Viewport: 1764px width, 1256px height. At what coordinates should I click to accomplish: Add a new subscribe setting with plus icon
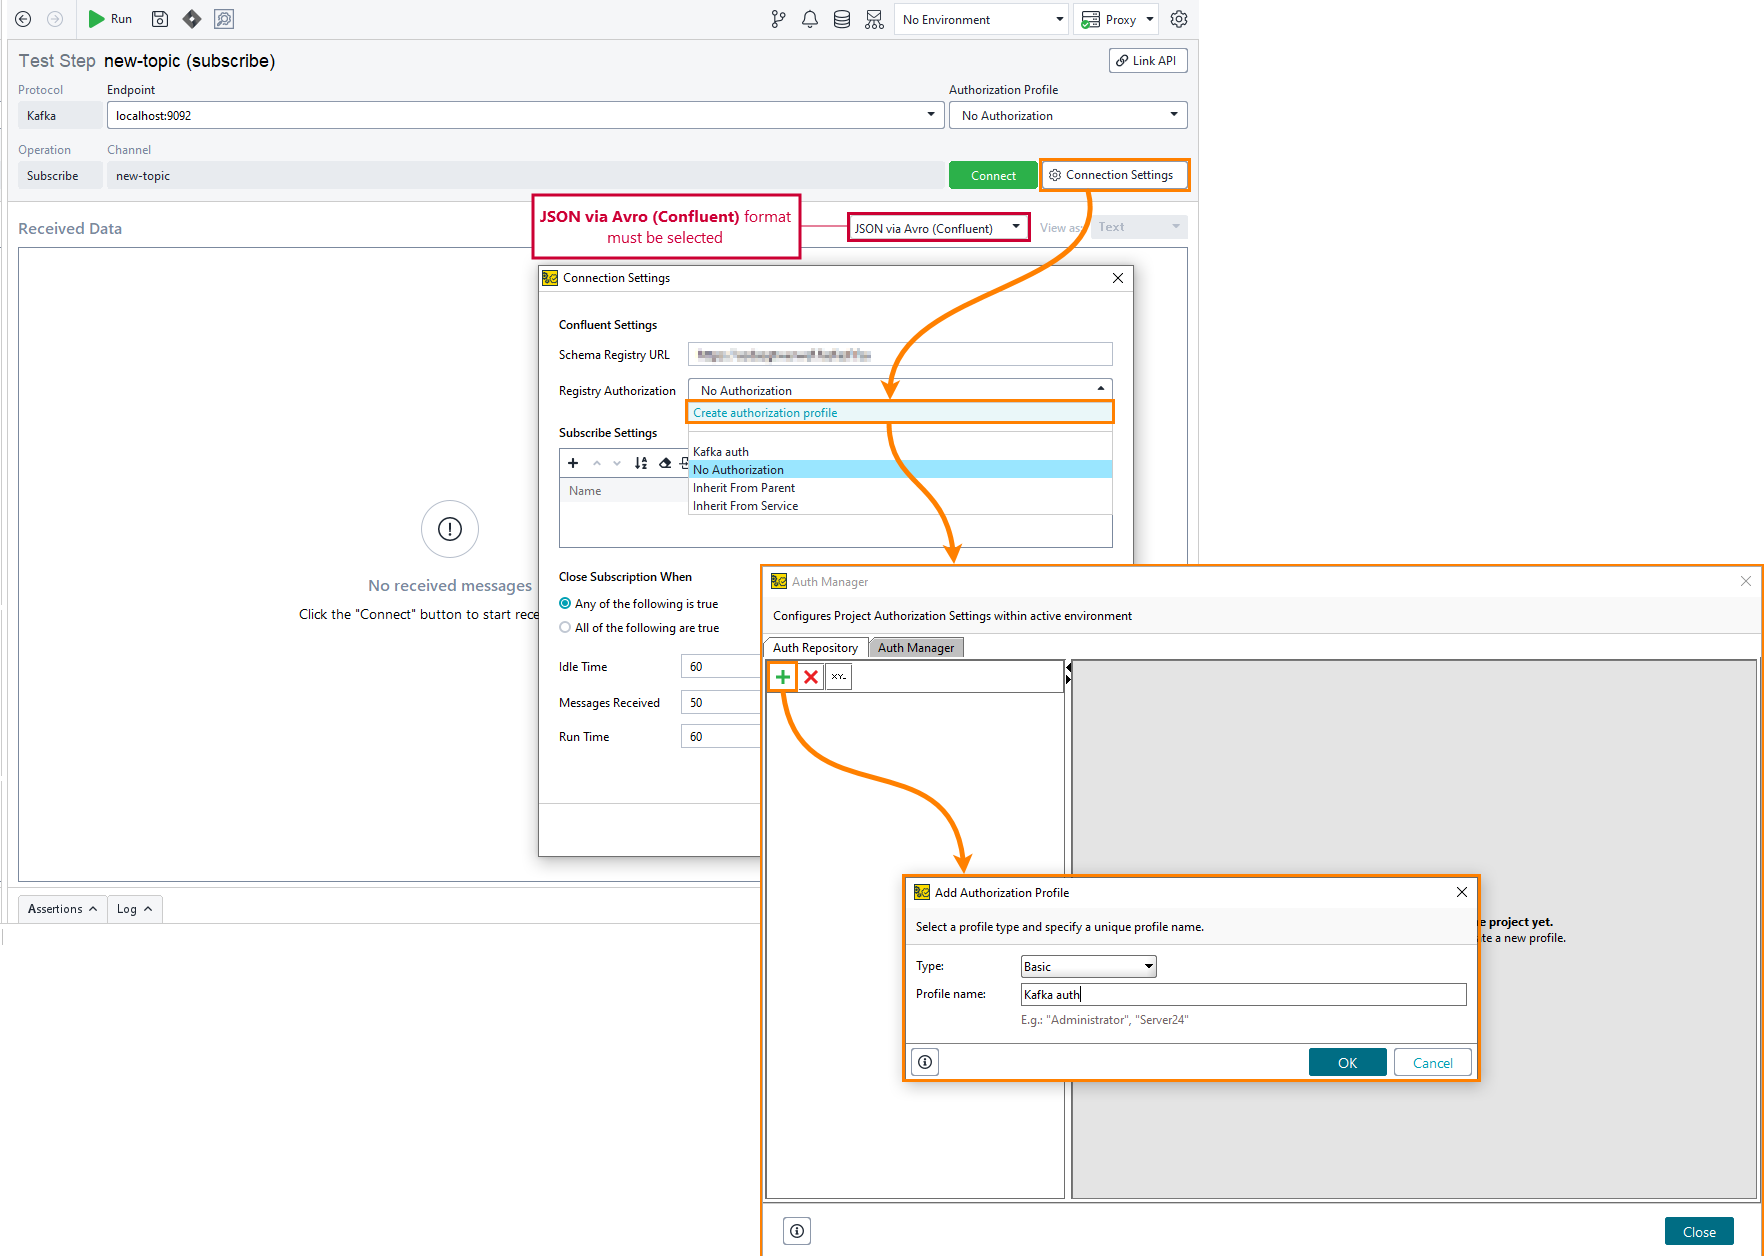coord(572,462)
